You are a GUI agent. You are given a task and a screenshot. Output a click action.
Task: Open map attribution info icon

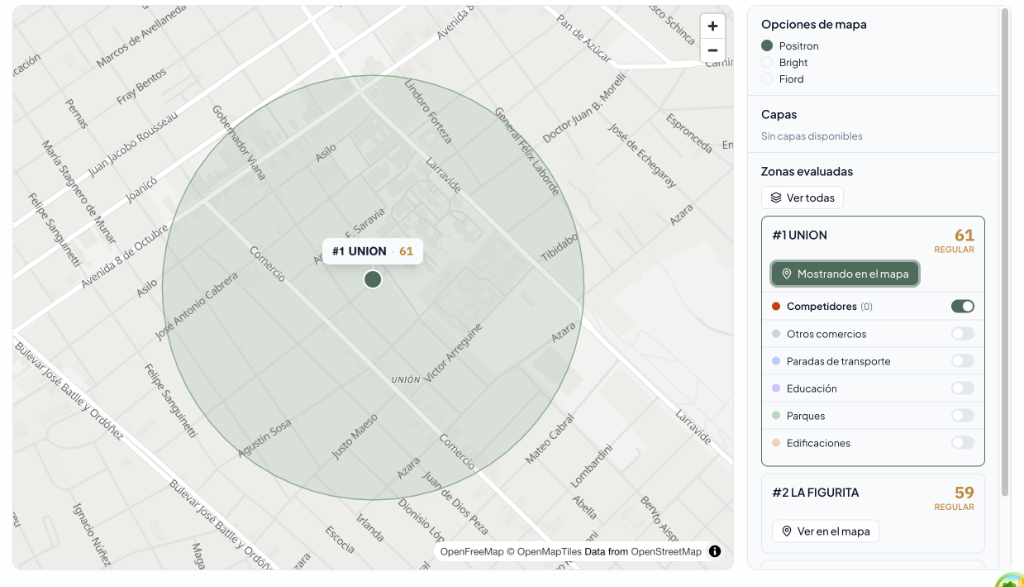point(715,552)
